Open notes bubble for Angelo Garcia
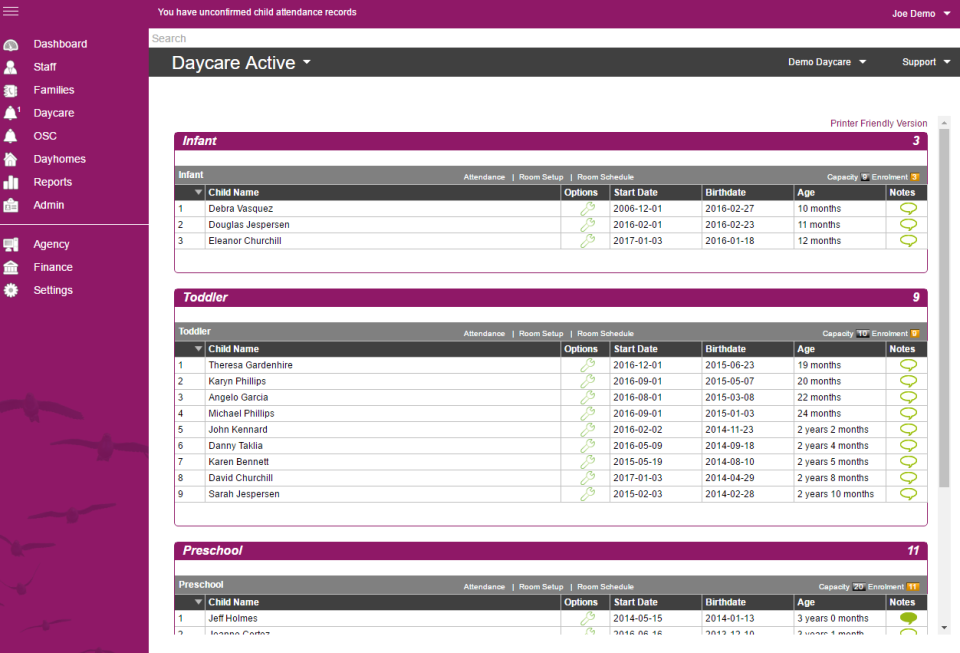Screen dimensions: 960x653 click(908, 397)
